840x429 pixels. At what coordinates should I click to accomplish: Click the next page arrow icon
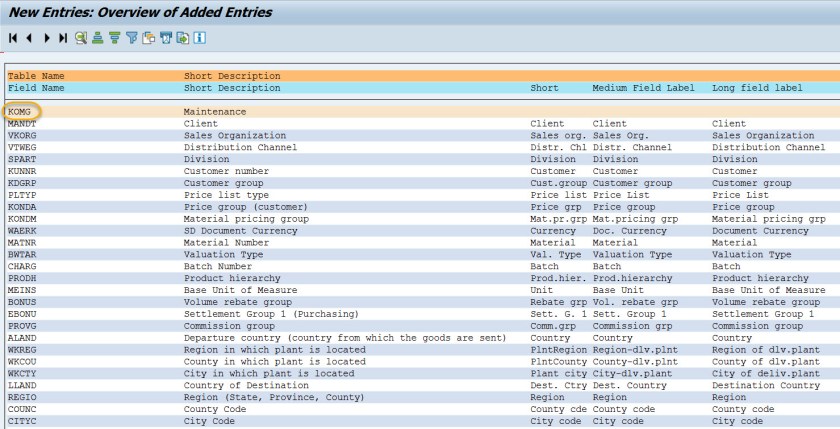click(x=47, y=38)
